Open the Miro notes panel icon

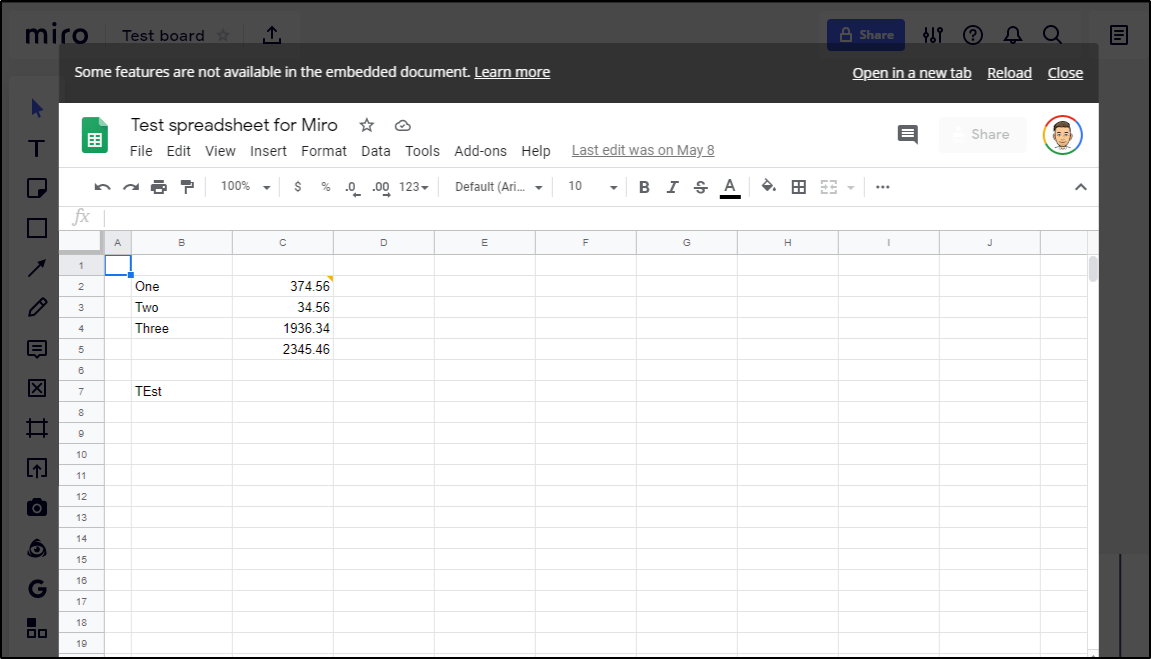[x=1119, y=34]
